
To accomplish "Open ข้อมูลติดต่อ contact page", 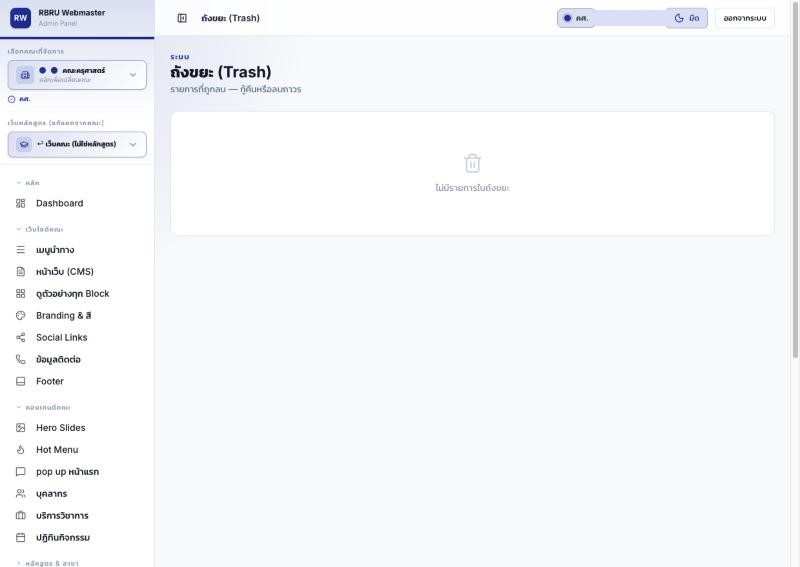I will point(77,359).
